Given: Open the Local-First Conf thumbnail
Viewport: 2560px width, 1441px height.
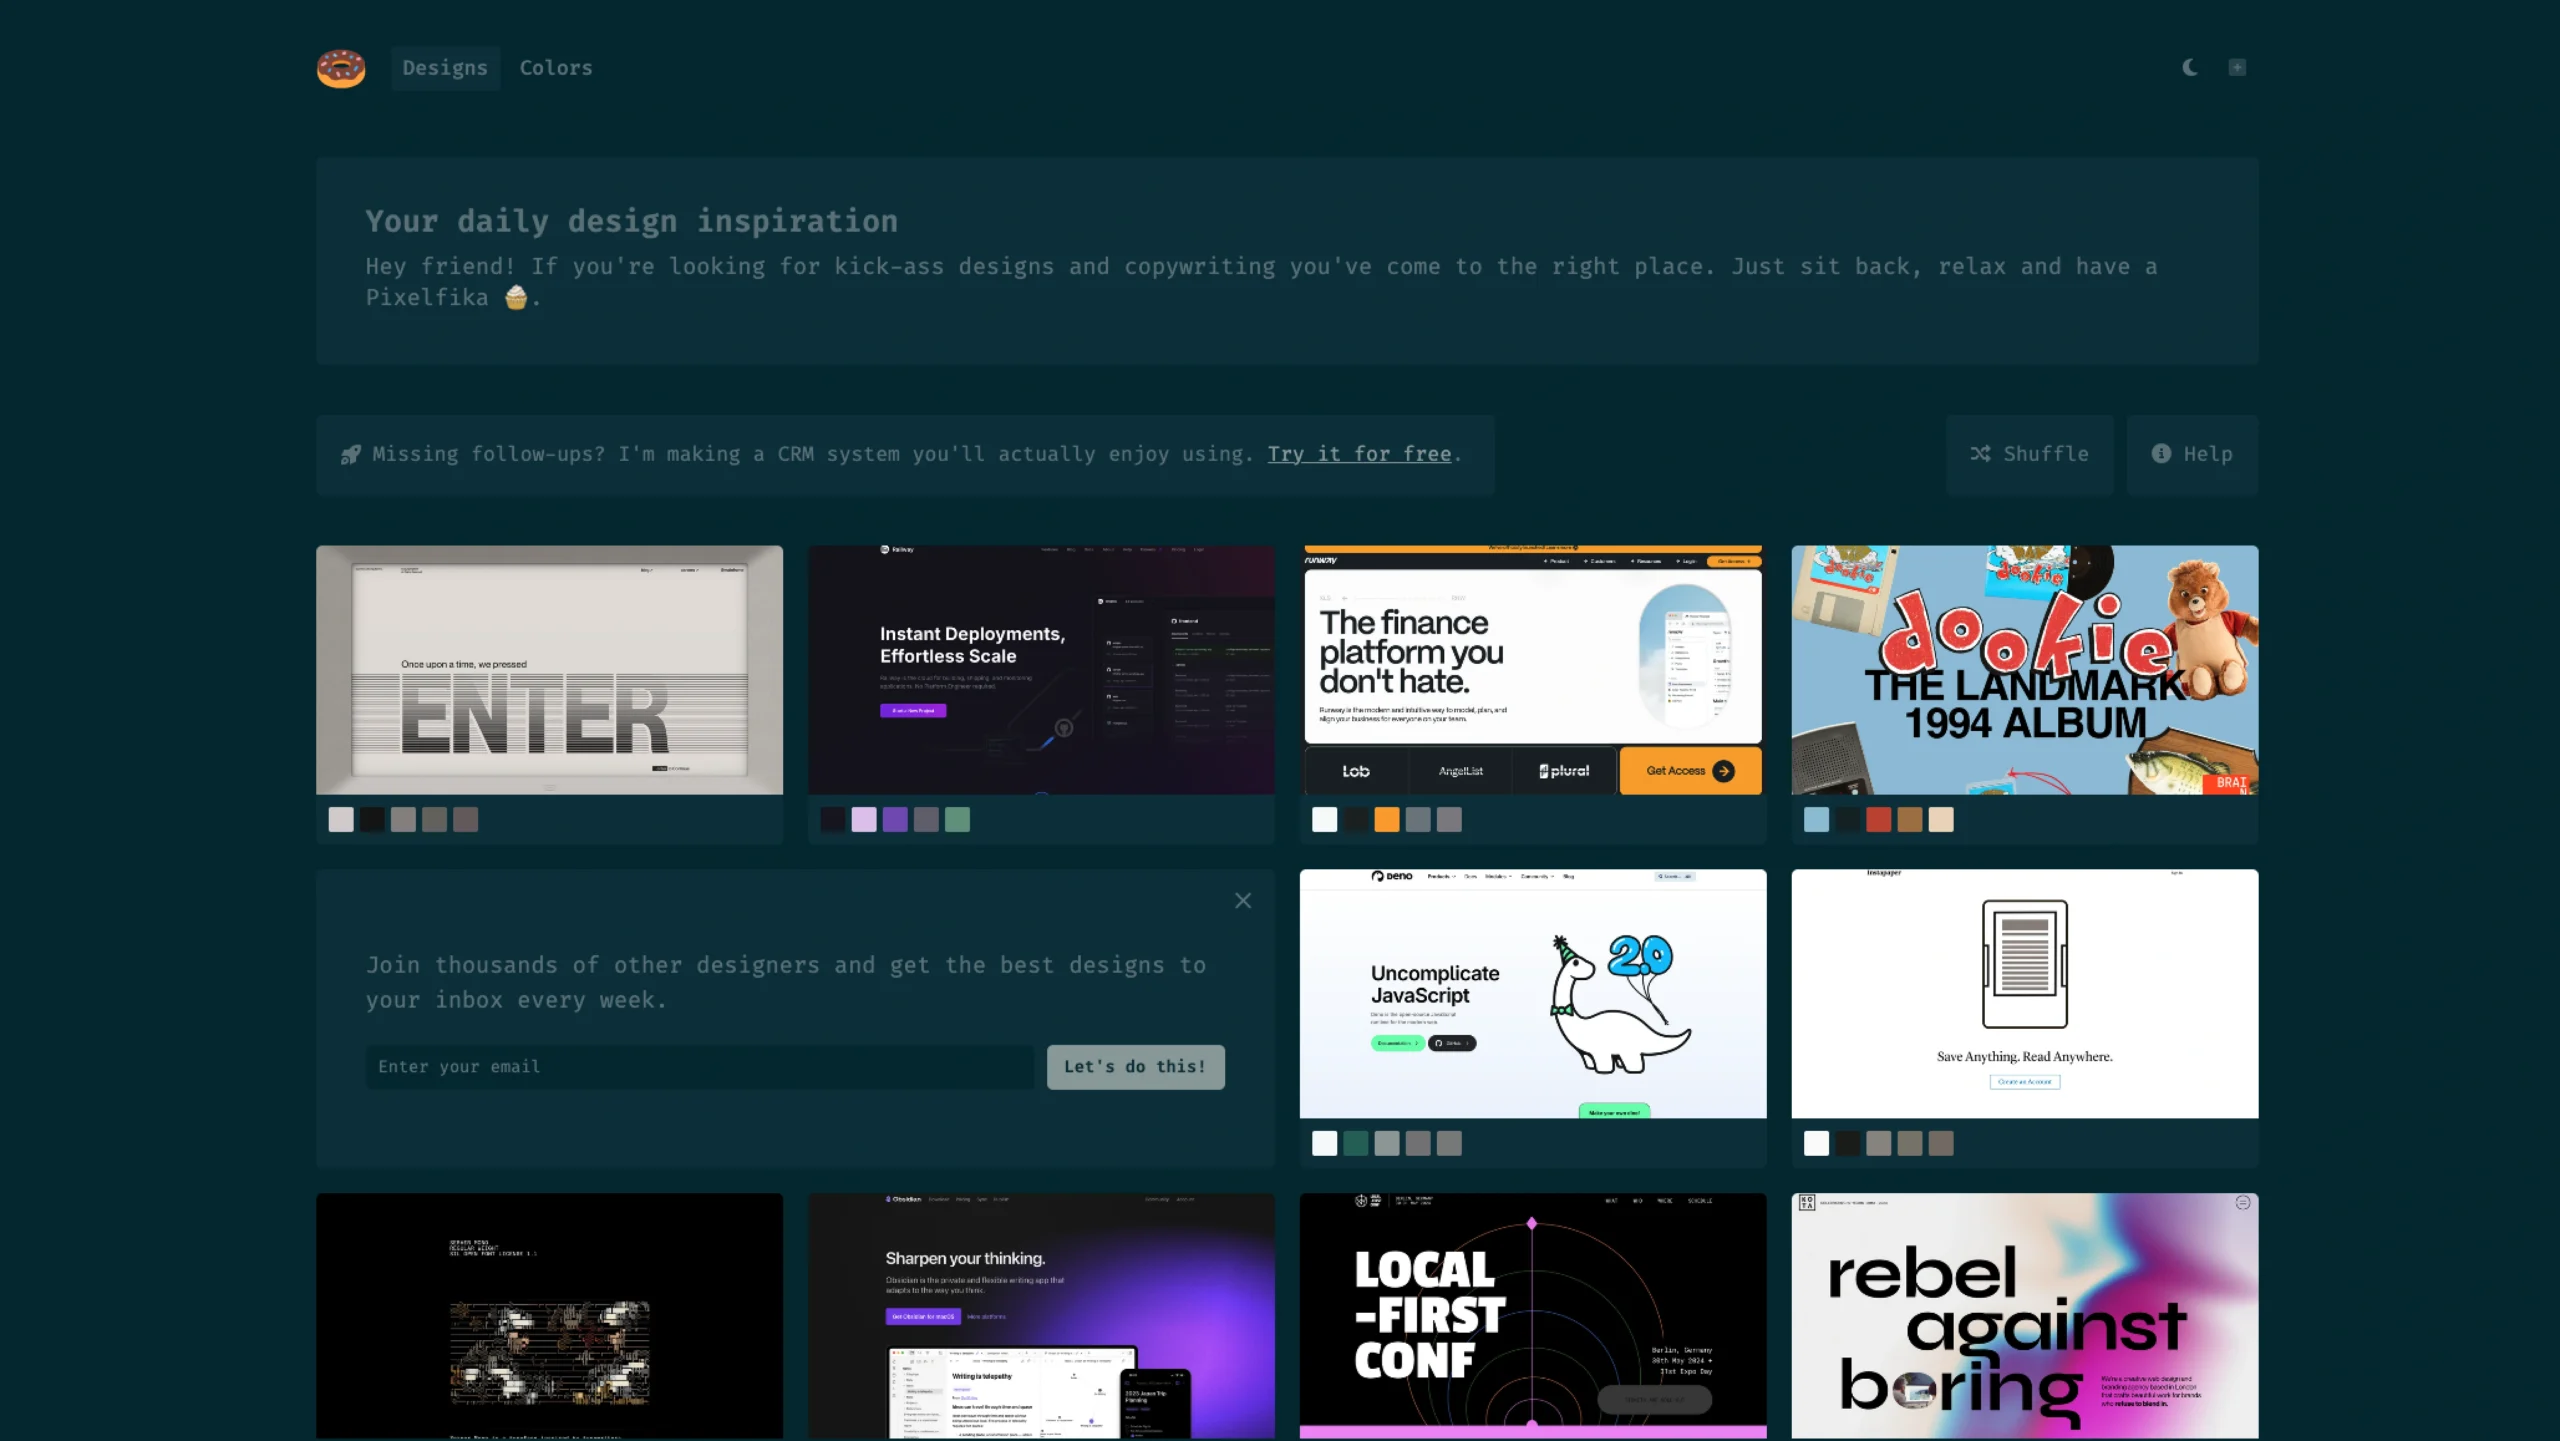Looking at the screenshot, I should [x=1532, y=1316].
